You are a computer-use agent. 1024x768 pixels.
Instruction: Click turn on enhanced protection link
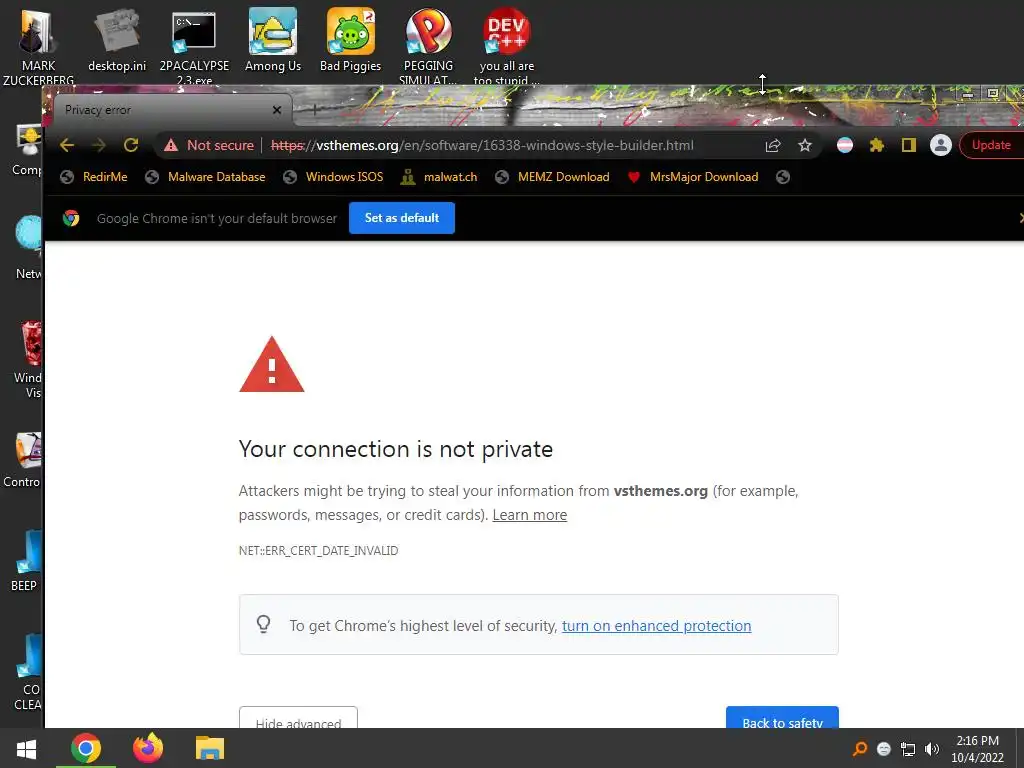click(656, 626)
